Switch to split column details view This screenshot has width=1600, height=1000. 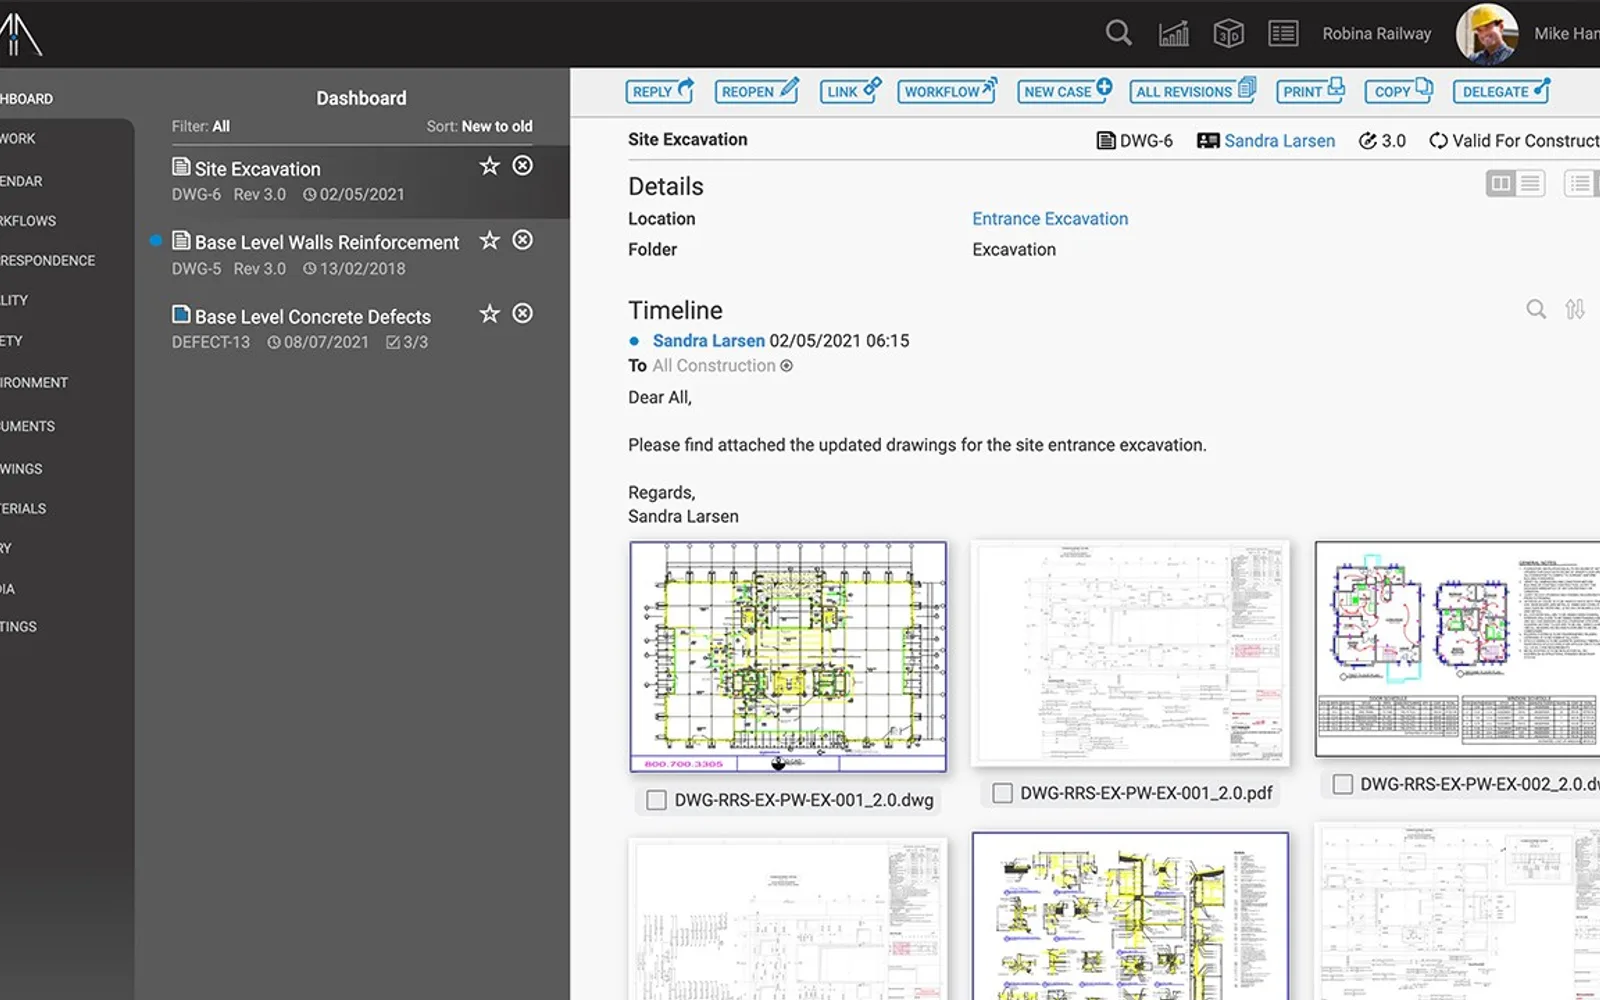point(1501,183)
